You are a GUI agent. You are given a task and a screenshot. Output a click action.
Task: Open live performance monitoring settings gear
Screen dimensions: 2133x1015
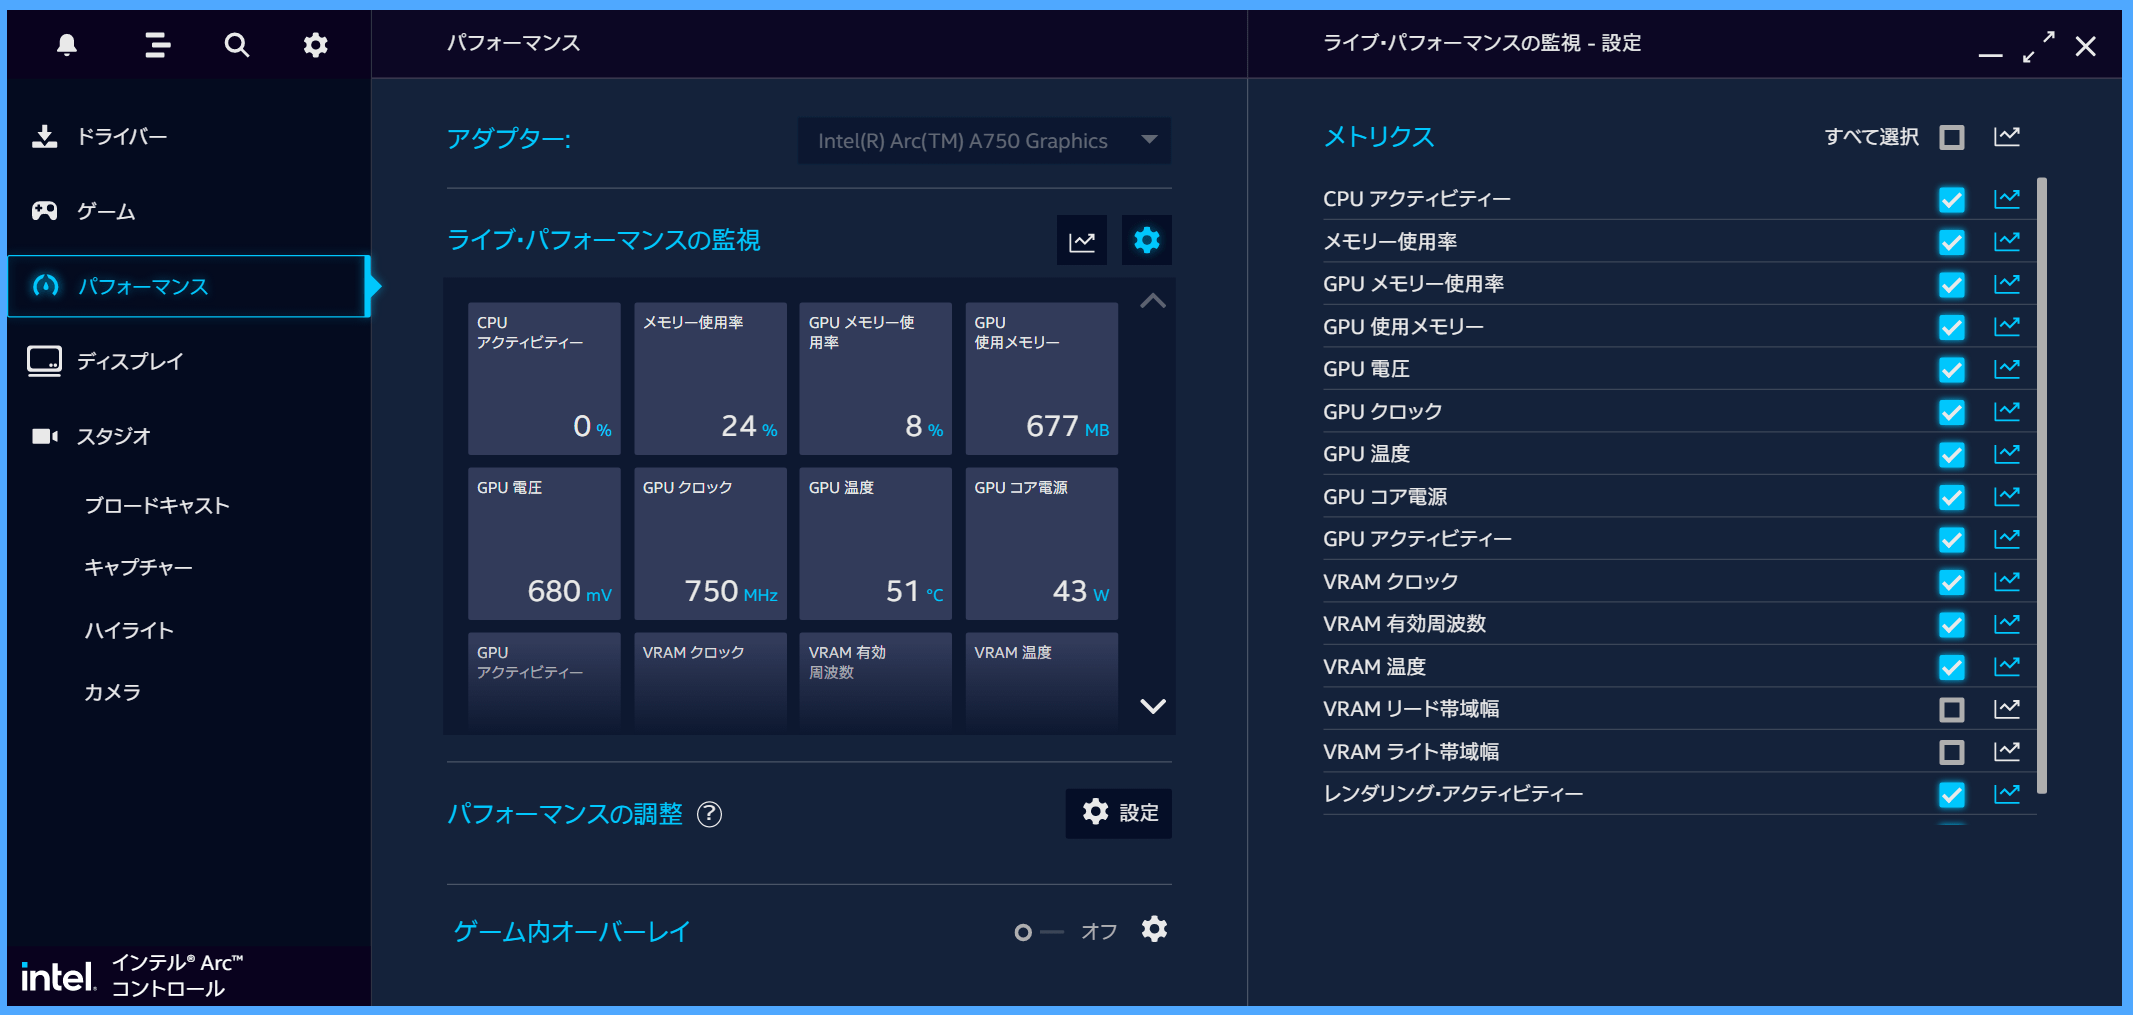point(1147,240)
